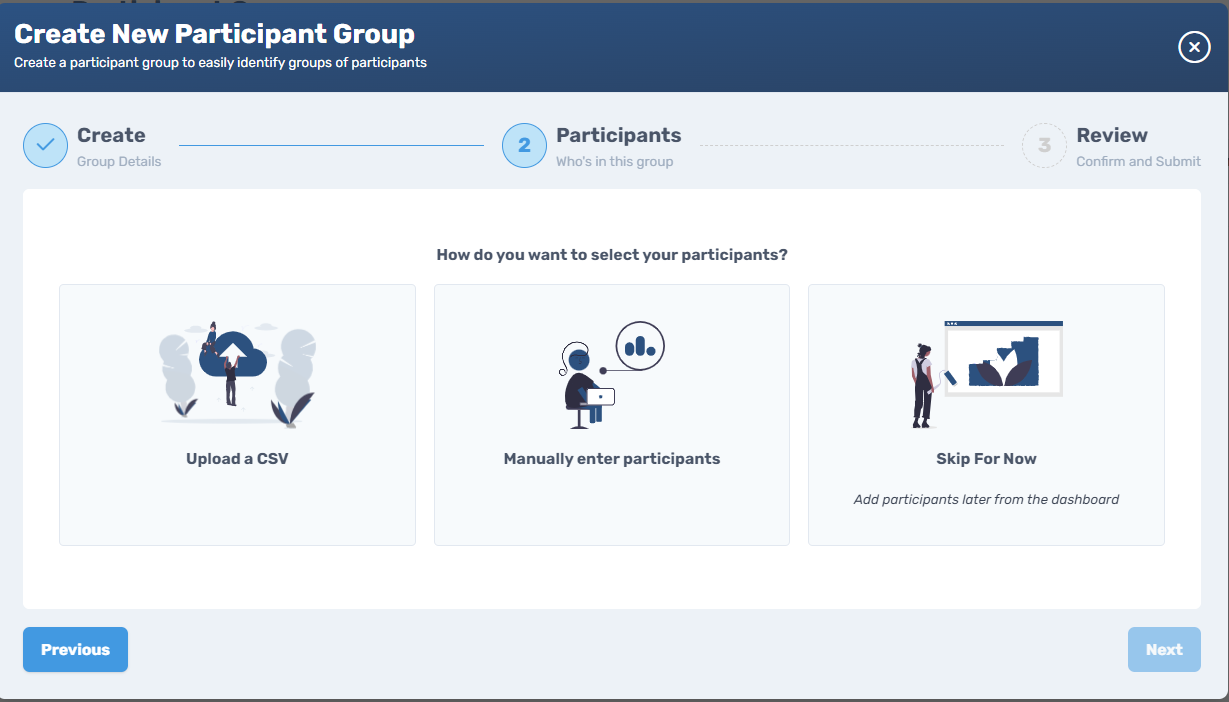The height and width of the screenshot is (702, 1229).
Task: Click the completed Create step checkmark circle
Action: tap(45, 145)
